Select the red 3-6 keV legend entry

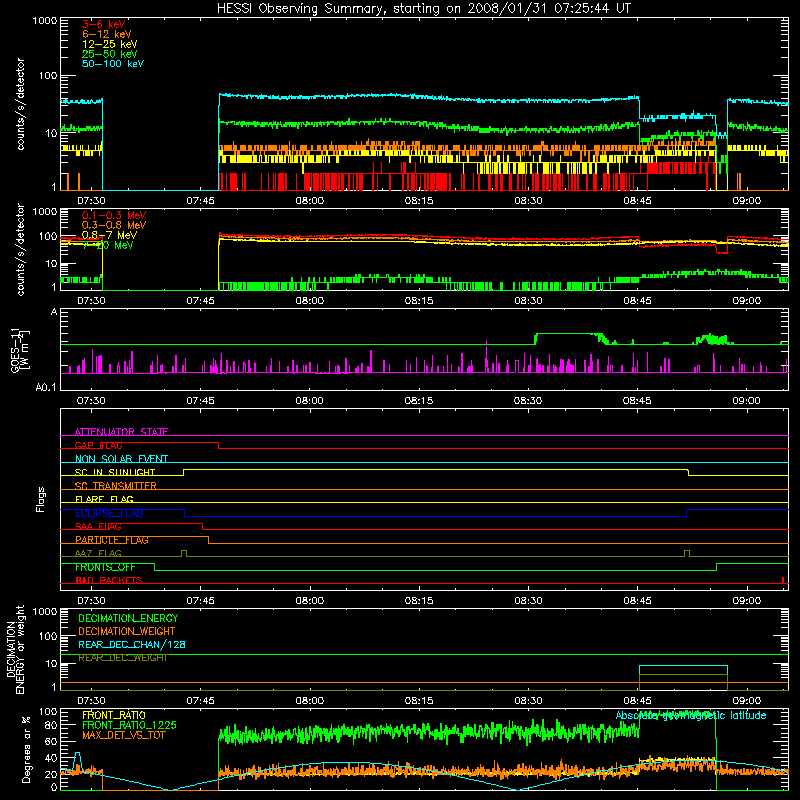coord(104,24)
